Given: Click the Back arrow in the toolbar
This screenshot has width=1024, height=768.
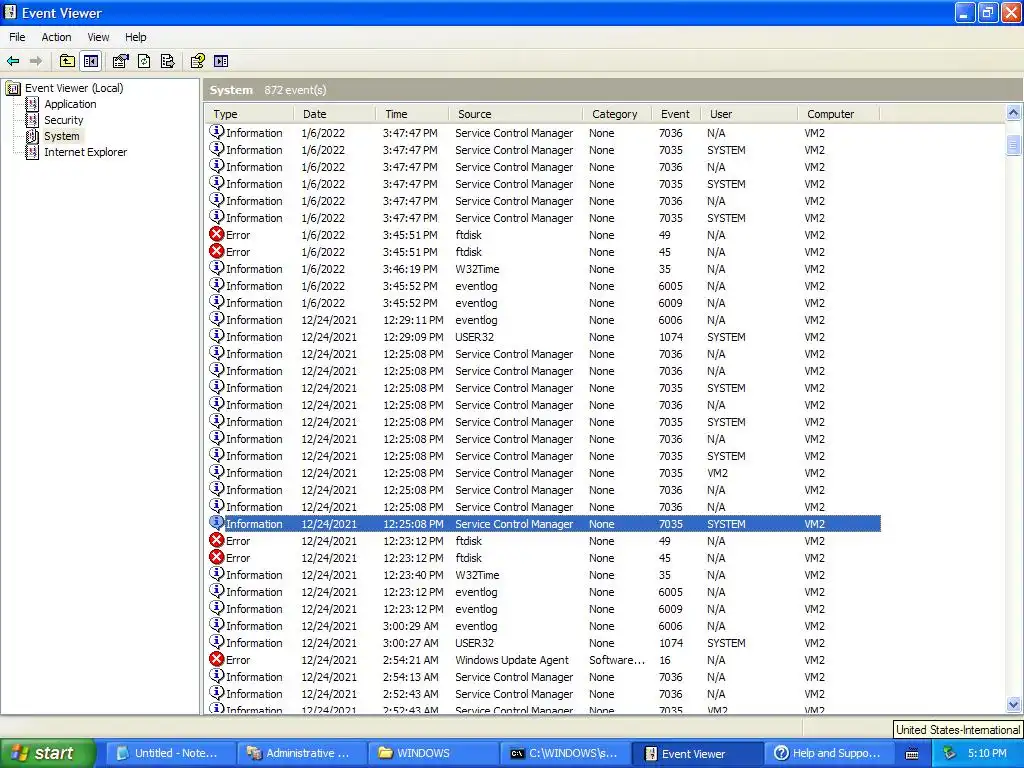Looking at the screenshot, I should click(13, 61).
